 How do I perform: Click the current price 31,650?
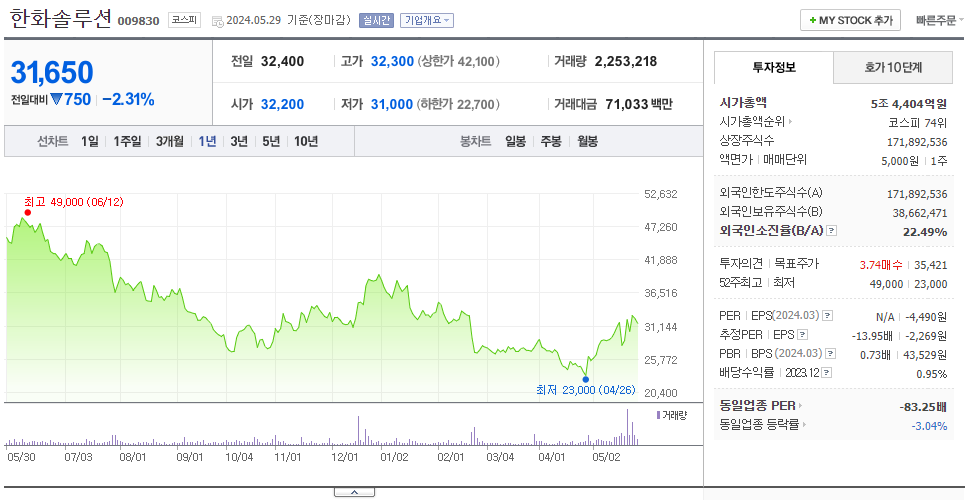pos(52,73)
